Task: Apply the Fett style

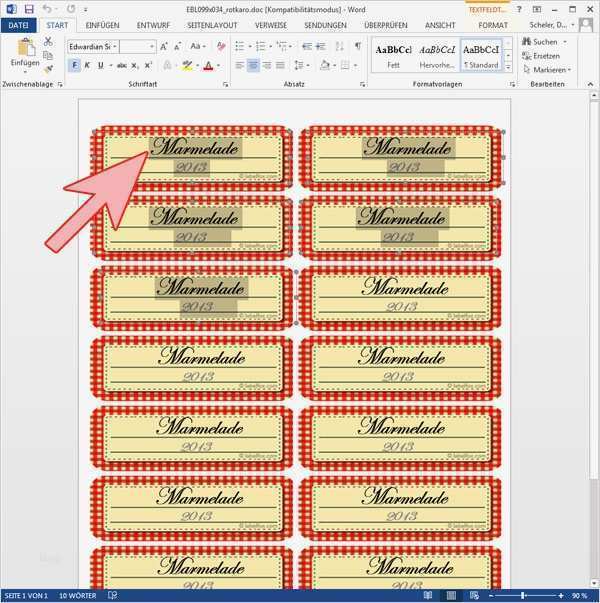Action: point(393,55)
